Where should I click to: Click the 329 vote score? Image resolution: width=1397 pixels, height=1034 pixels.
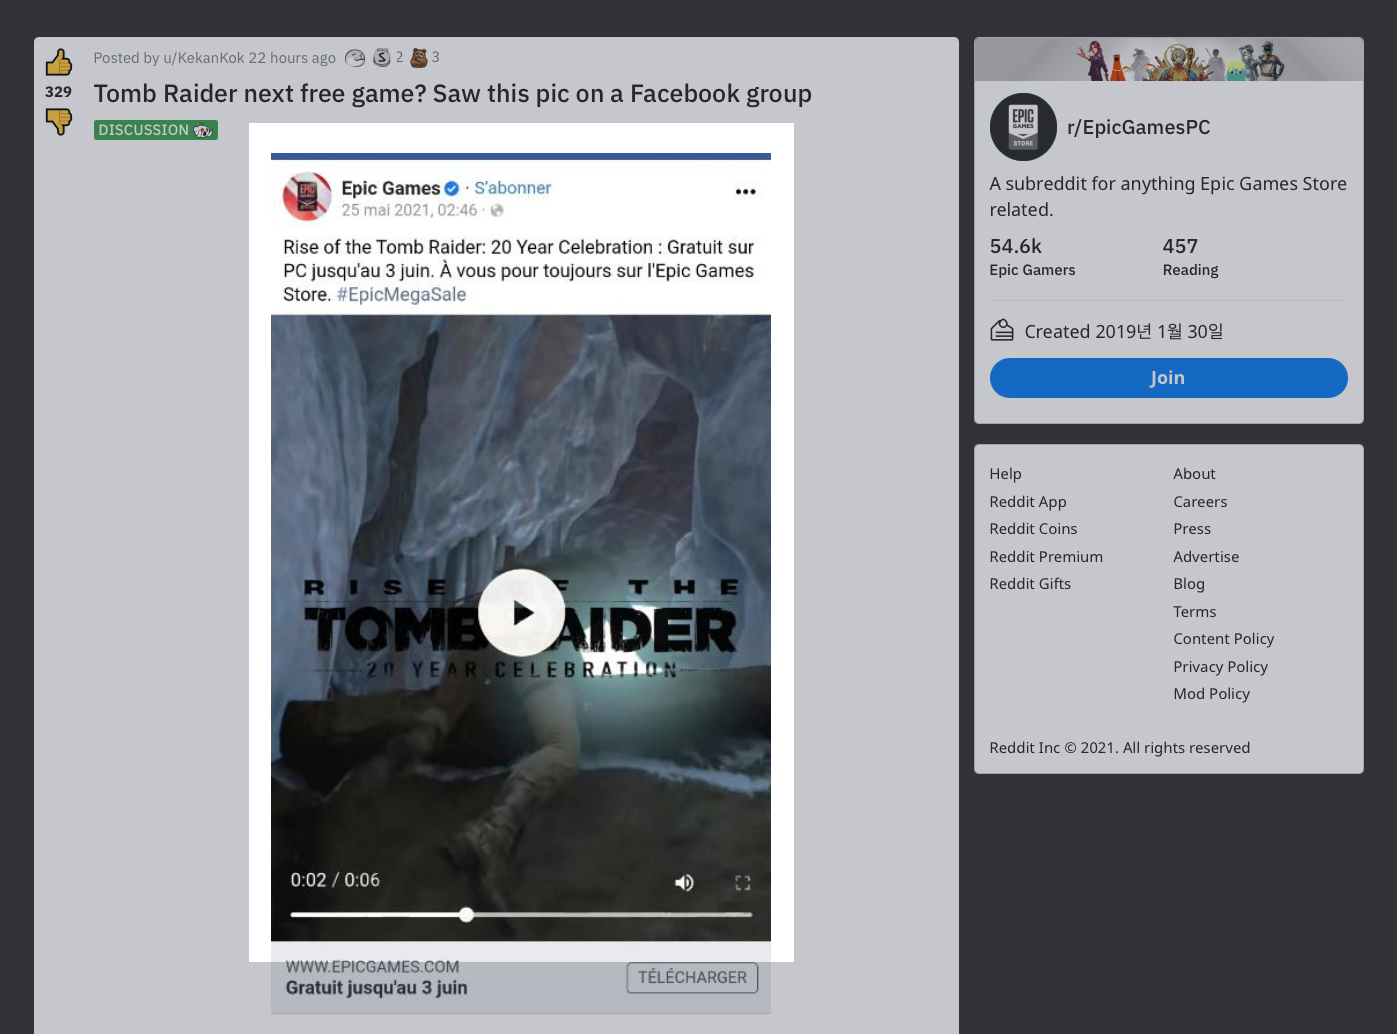click(58, 92)
